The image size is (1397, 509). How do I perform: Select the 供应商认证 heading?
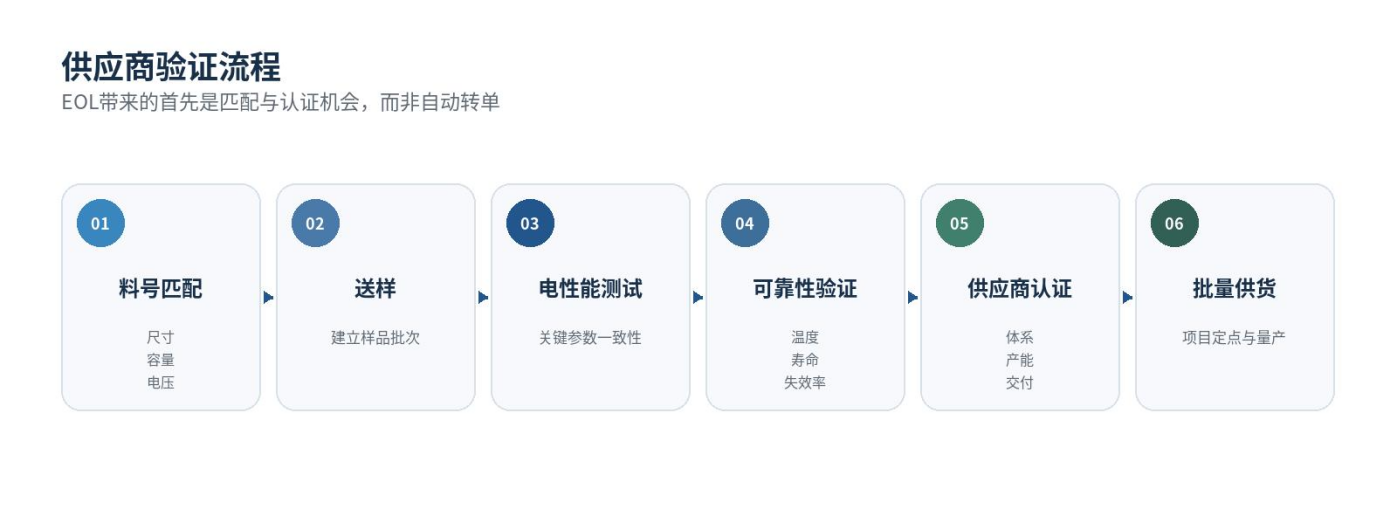point(1020,289)
